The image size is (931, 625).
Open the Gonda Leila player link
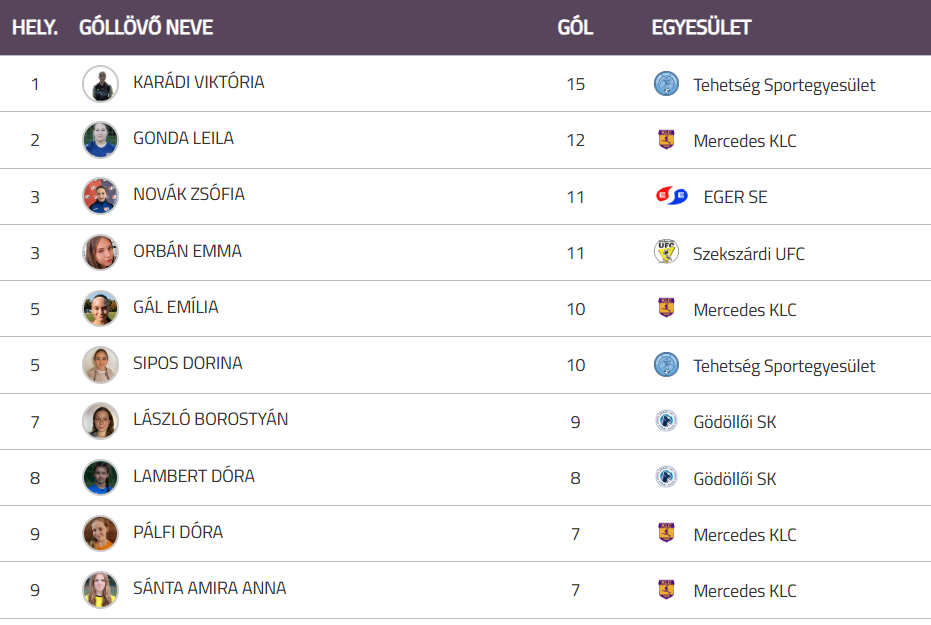pos(183,138)
